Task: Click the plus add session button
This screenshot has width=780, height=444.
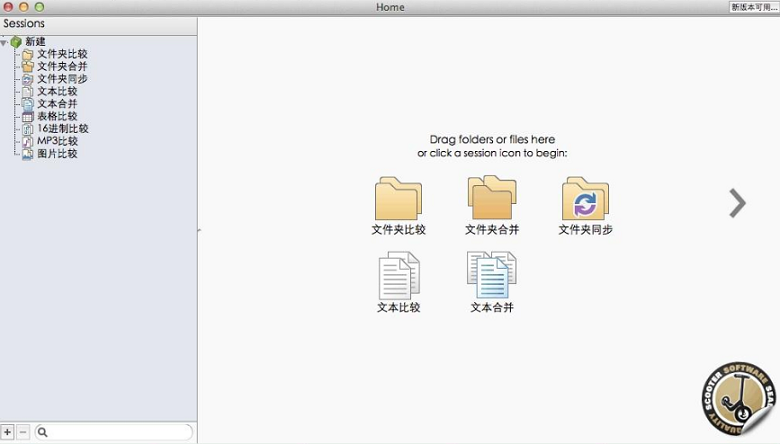Action: (x=7, y=432)
